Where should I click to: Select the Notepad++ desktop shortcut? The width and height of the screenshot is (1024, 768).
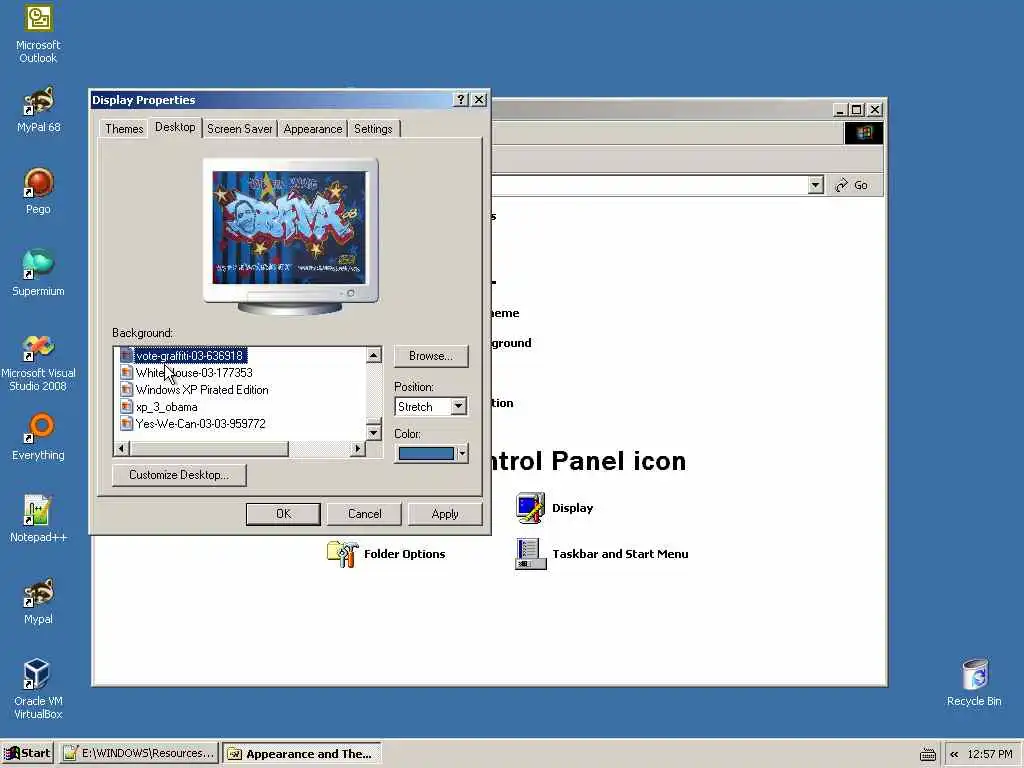click(x=38, y=519)
